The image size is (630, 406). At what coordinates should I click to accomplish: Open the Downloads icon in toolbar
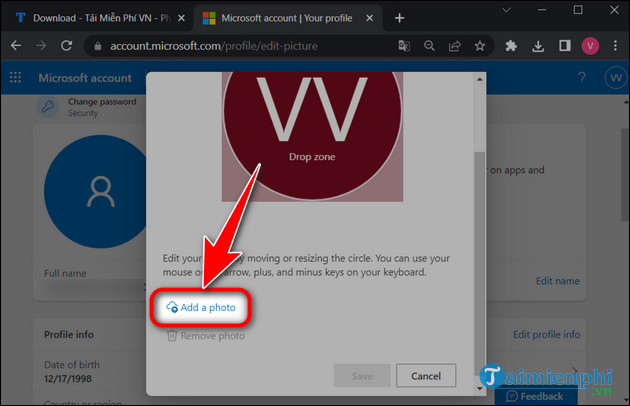pyautogui.click(x=538, y=46)
